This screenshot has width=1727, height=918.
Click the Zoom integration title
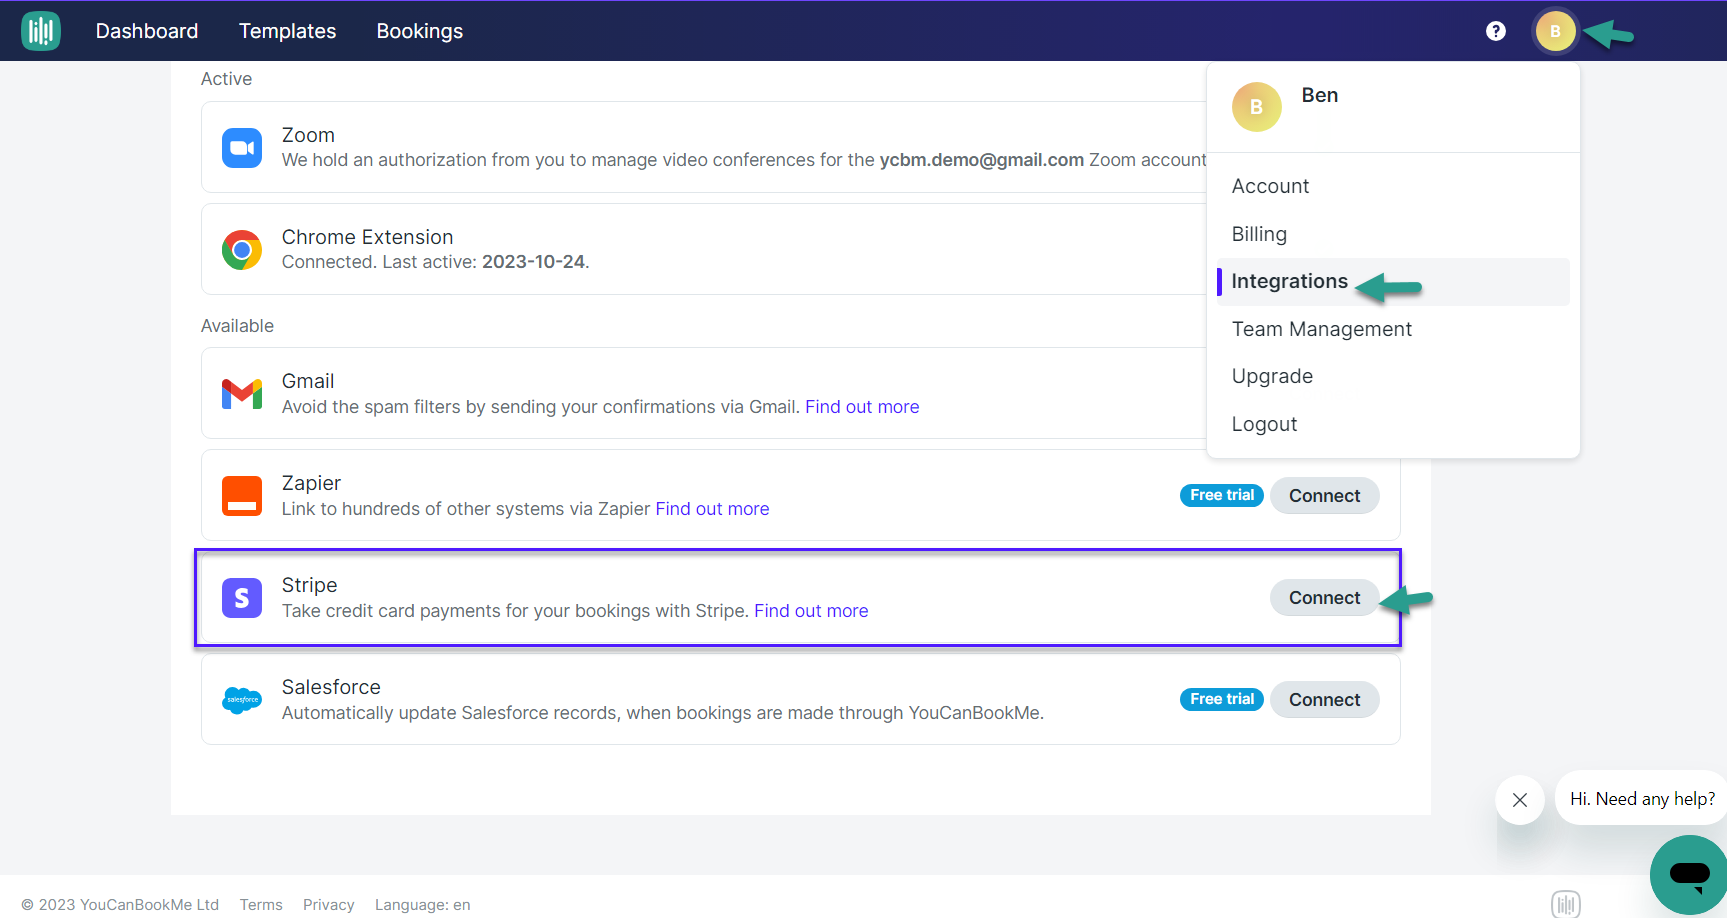point(308,135)
